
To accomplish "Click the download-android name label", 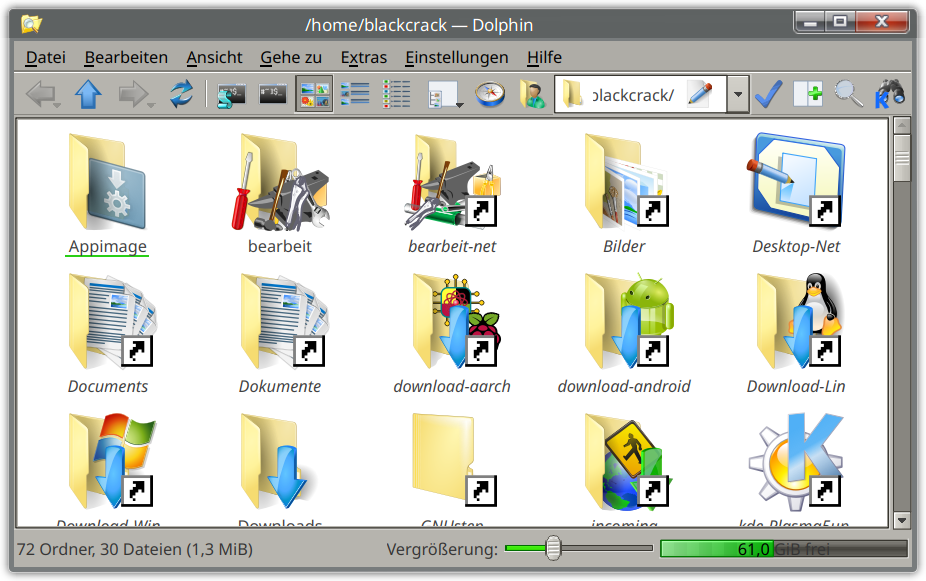I will click(x=624, y=386).
